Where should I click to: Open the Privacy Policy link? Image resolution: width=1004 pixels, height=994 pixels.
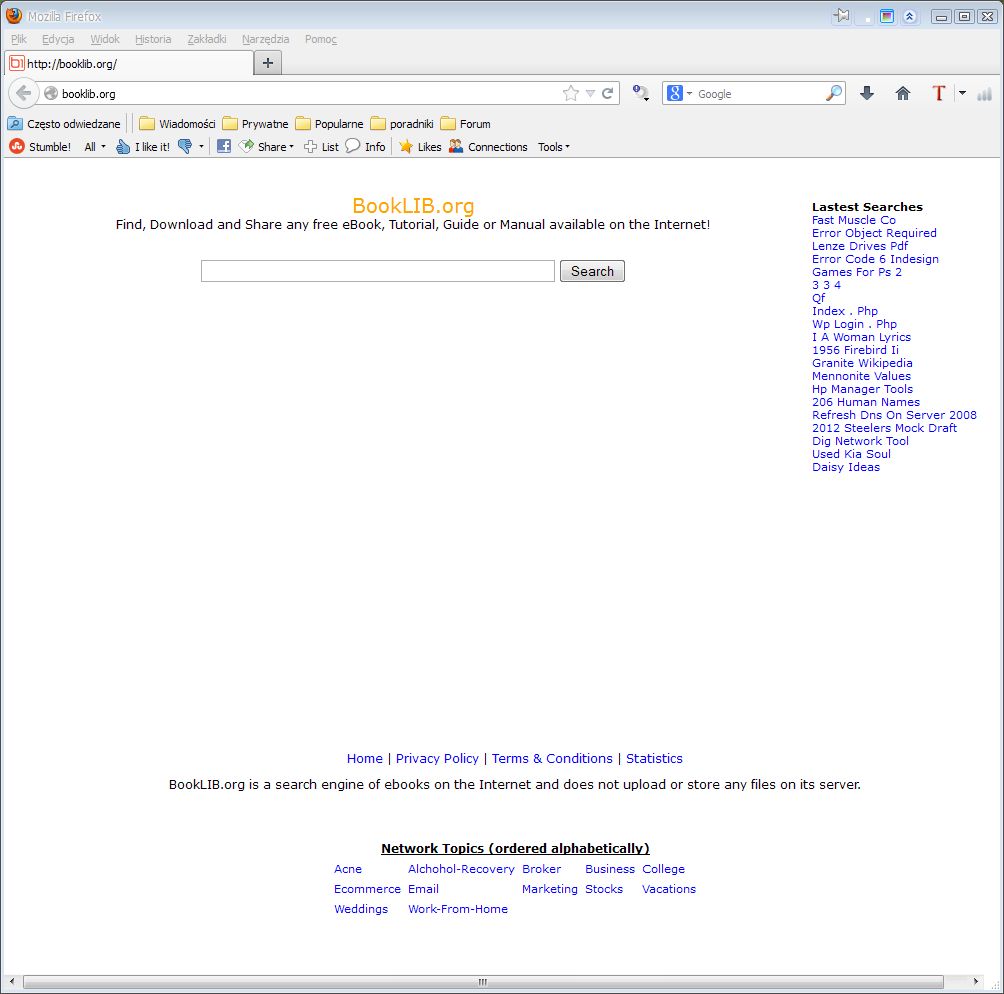(437, 759)
